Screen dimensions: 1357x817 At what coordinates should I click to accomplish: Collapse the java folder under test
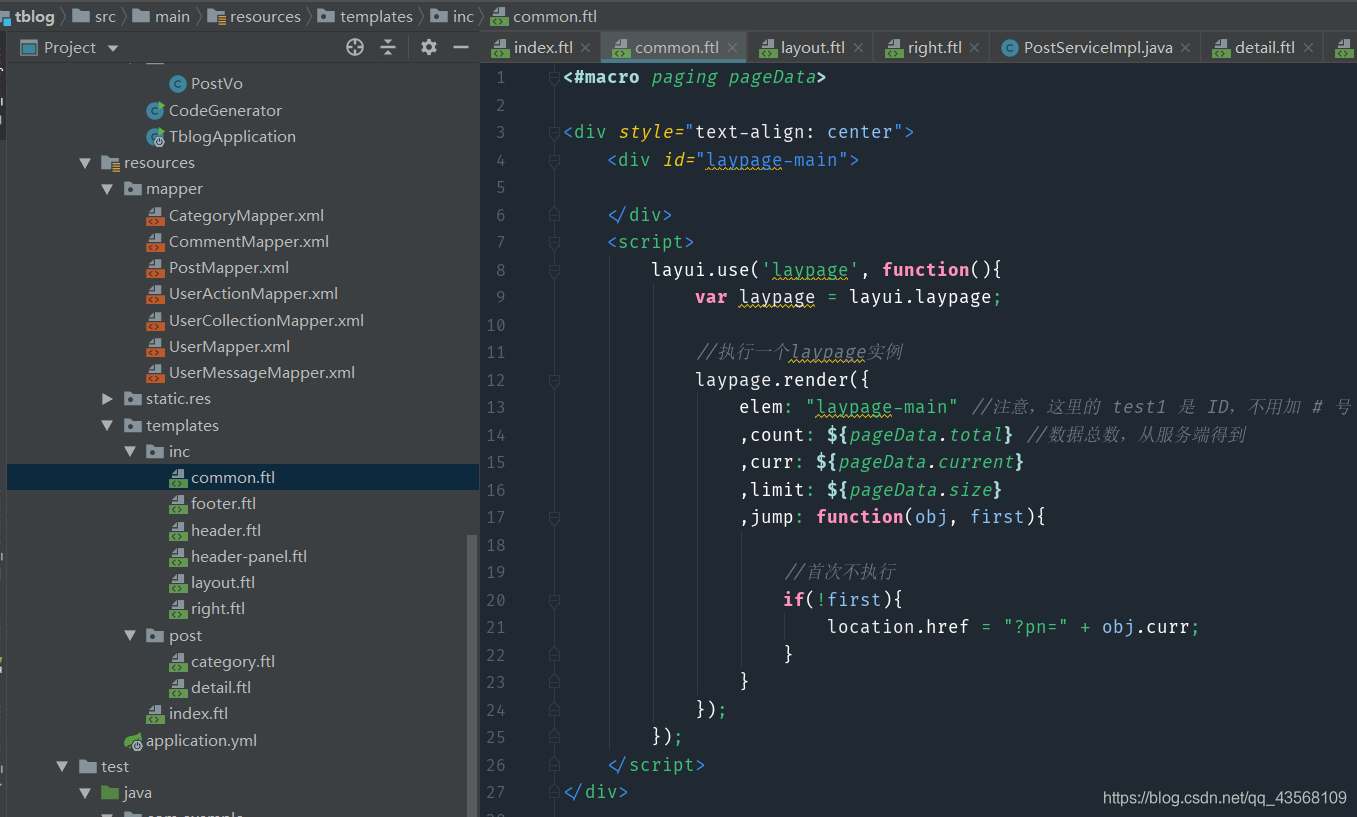point(85,793)
